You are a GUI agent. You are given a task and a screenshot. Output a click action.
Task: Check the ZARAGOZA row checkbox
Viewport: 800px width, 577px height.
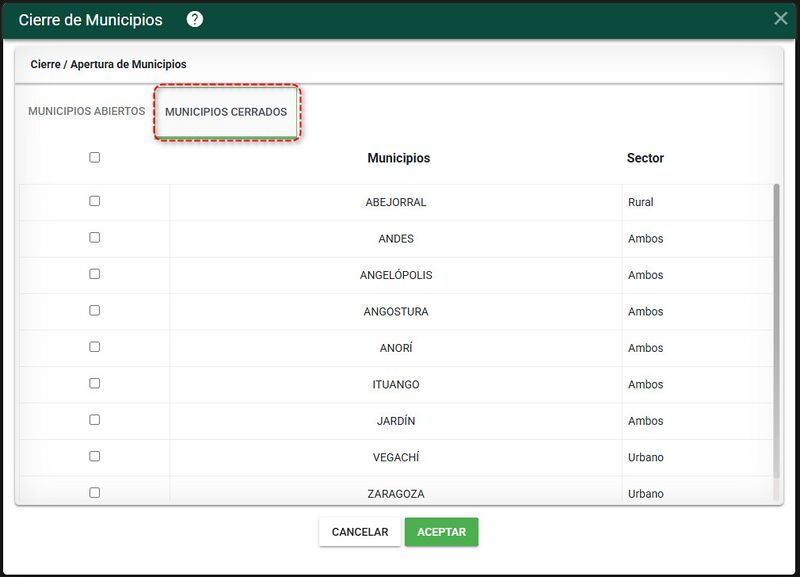[94, 493]
